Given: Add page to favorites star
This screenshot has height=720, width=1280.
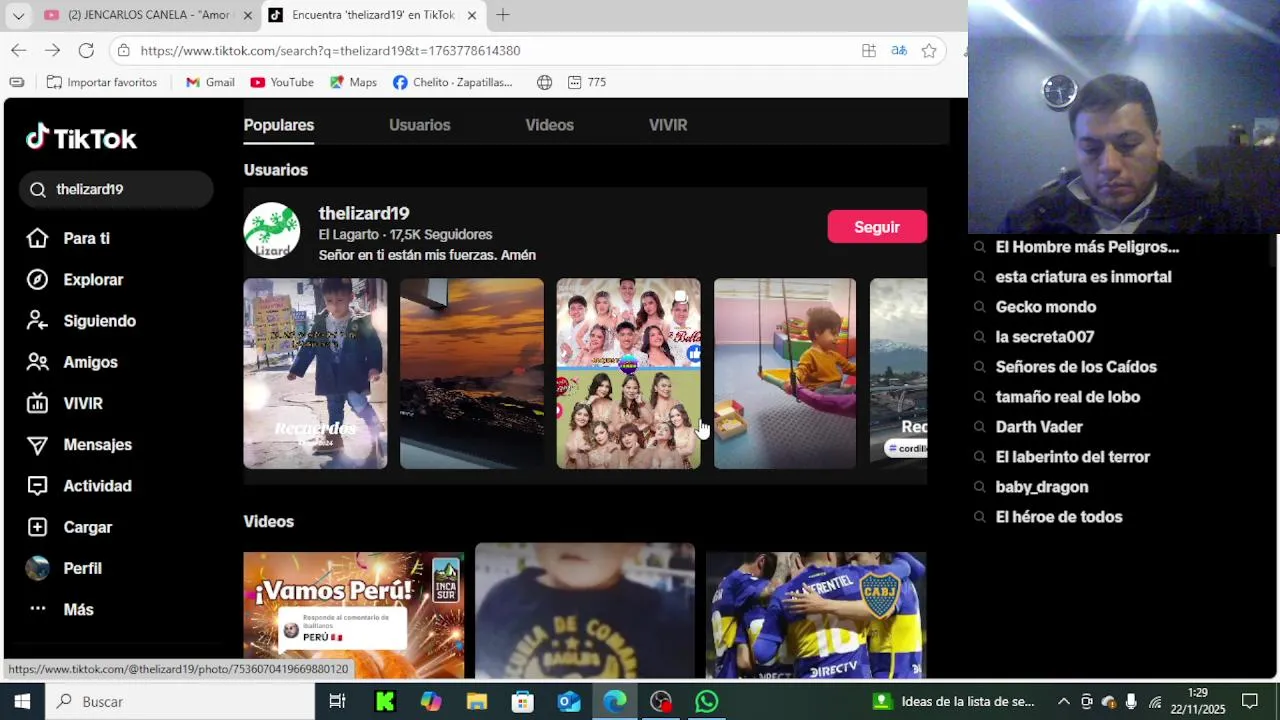Looking at the screenshot, I should click(929, 51).
